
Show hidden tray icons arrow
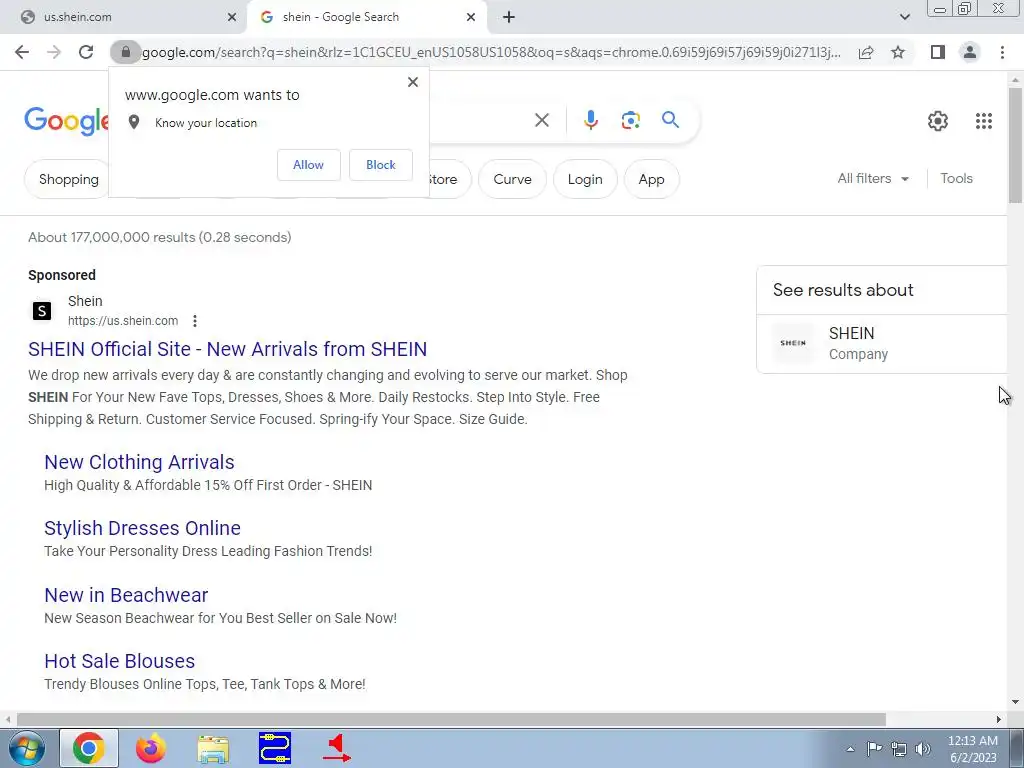850,750
